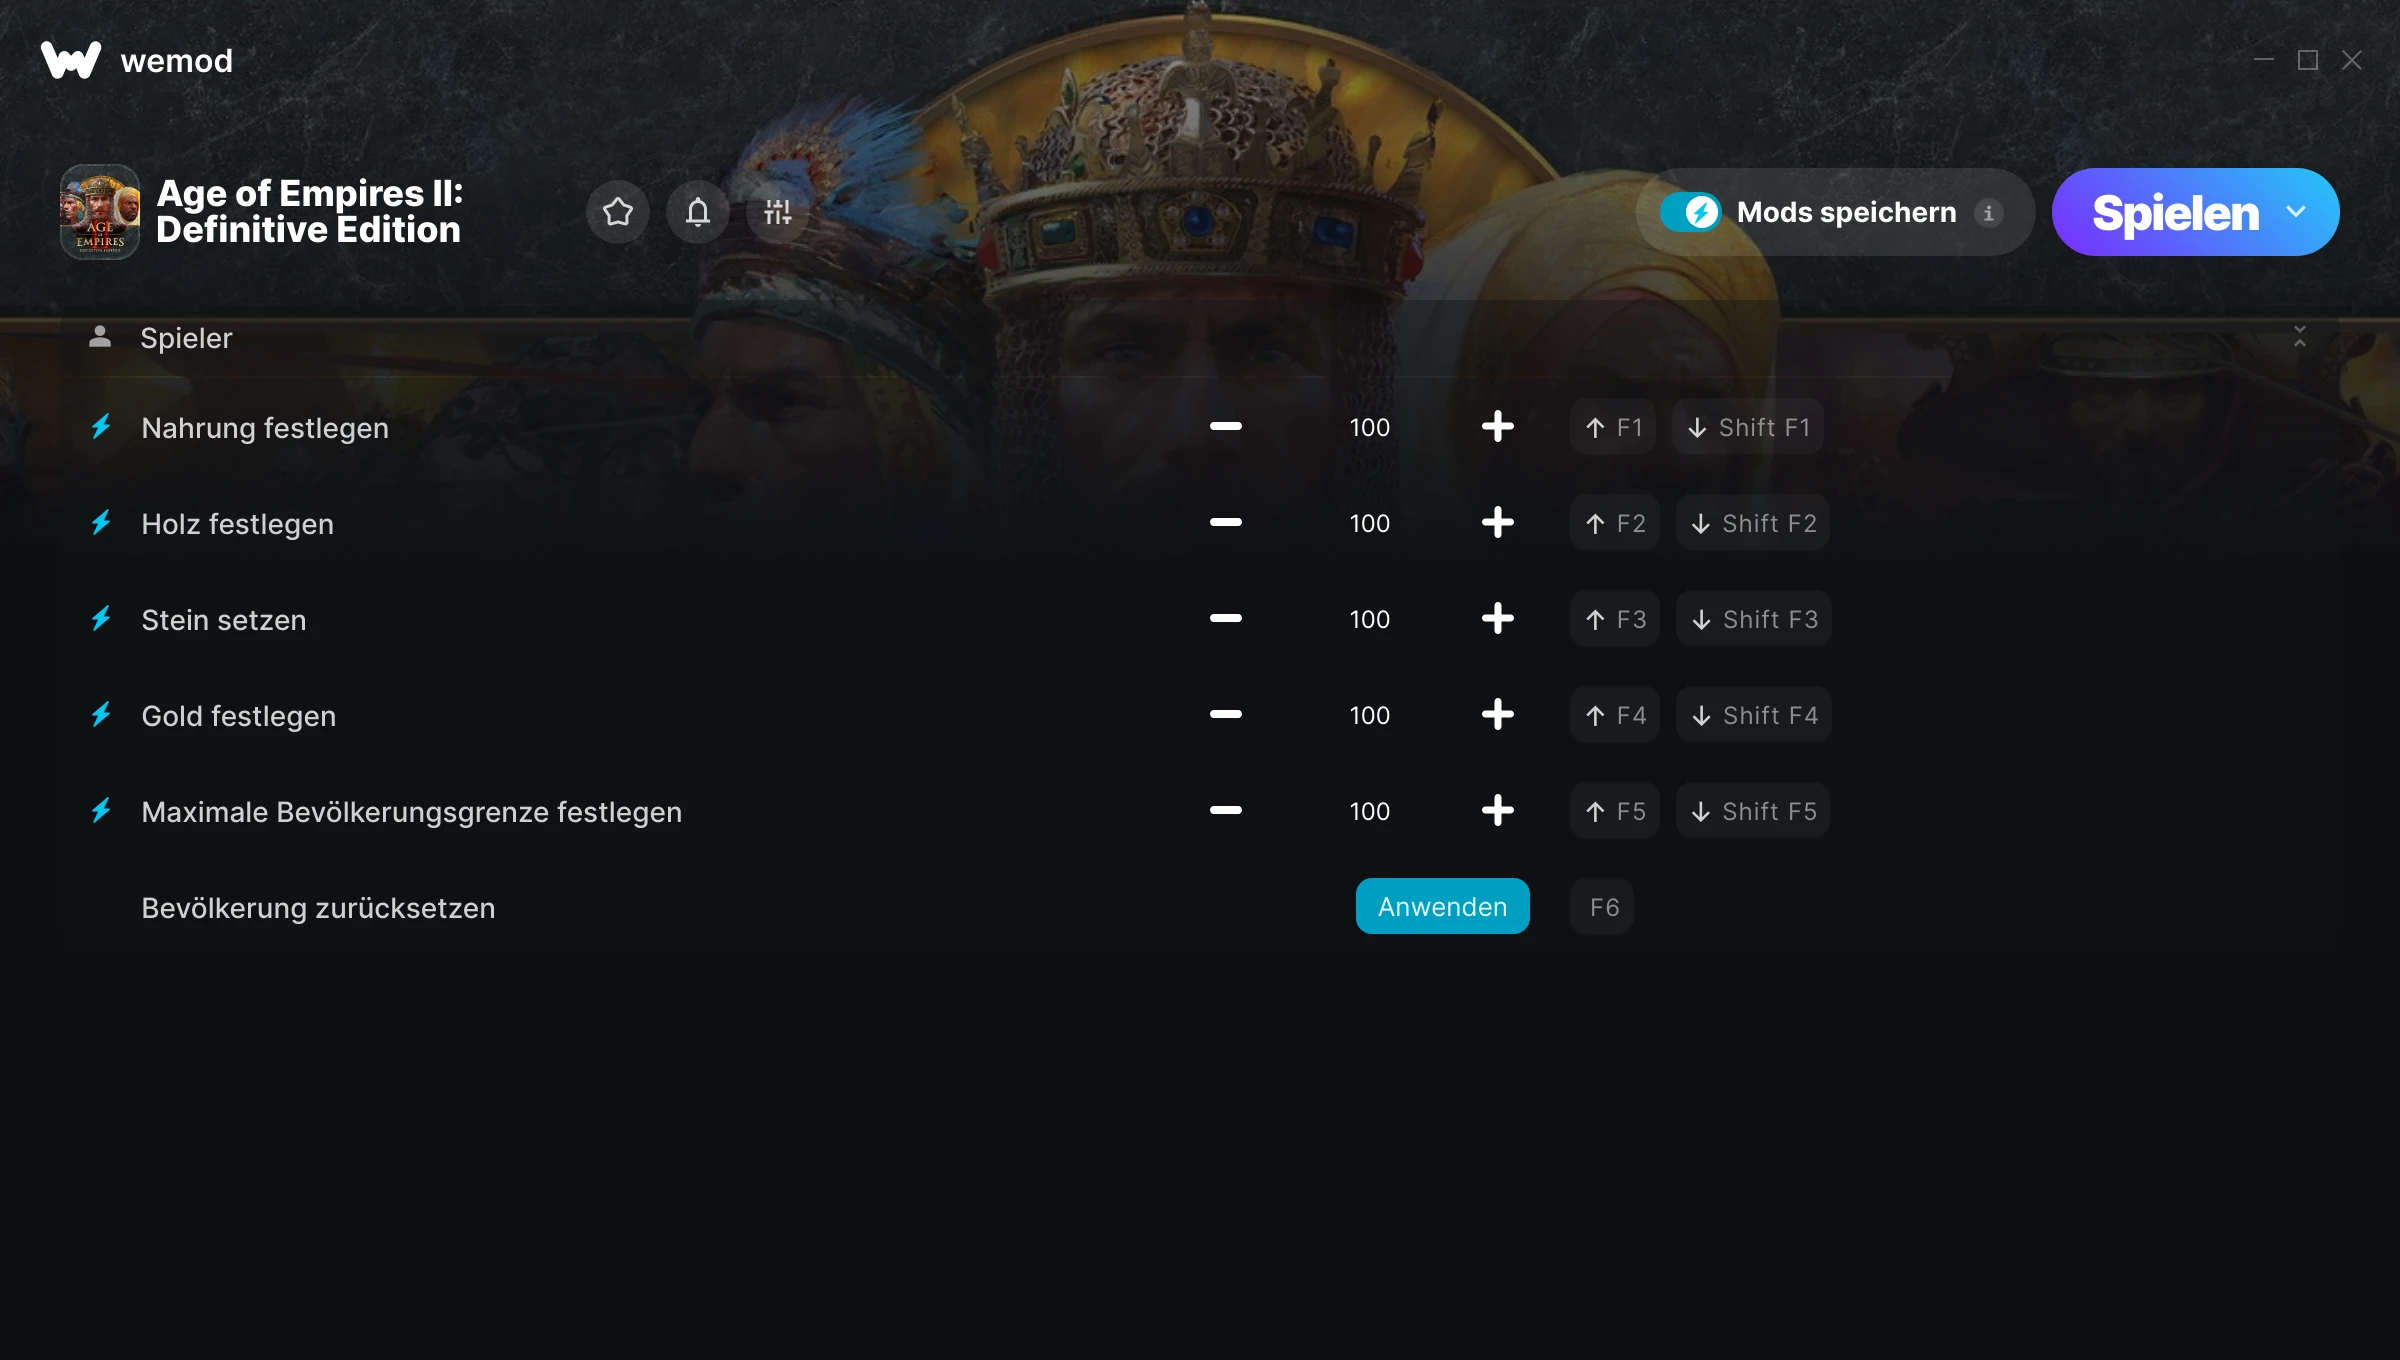The width and height of the screenshot is (2400, 1360).
Task: Decrease Holz festlegen with minus icon
Action: (x=1225, y=523)
